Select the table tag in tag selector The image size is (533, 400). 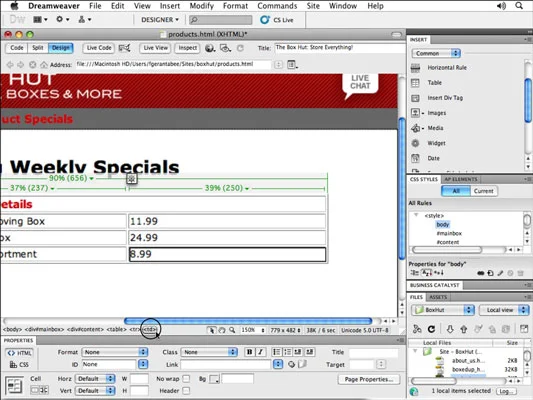[x=117, y=329]
